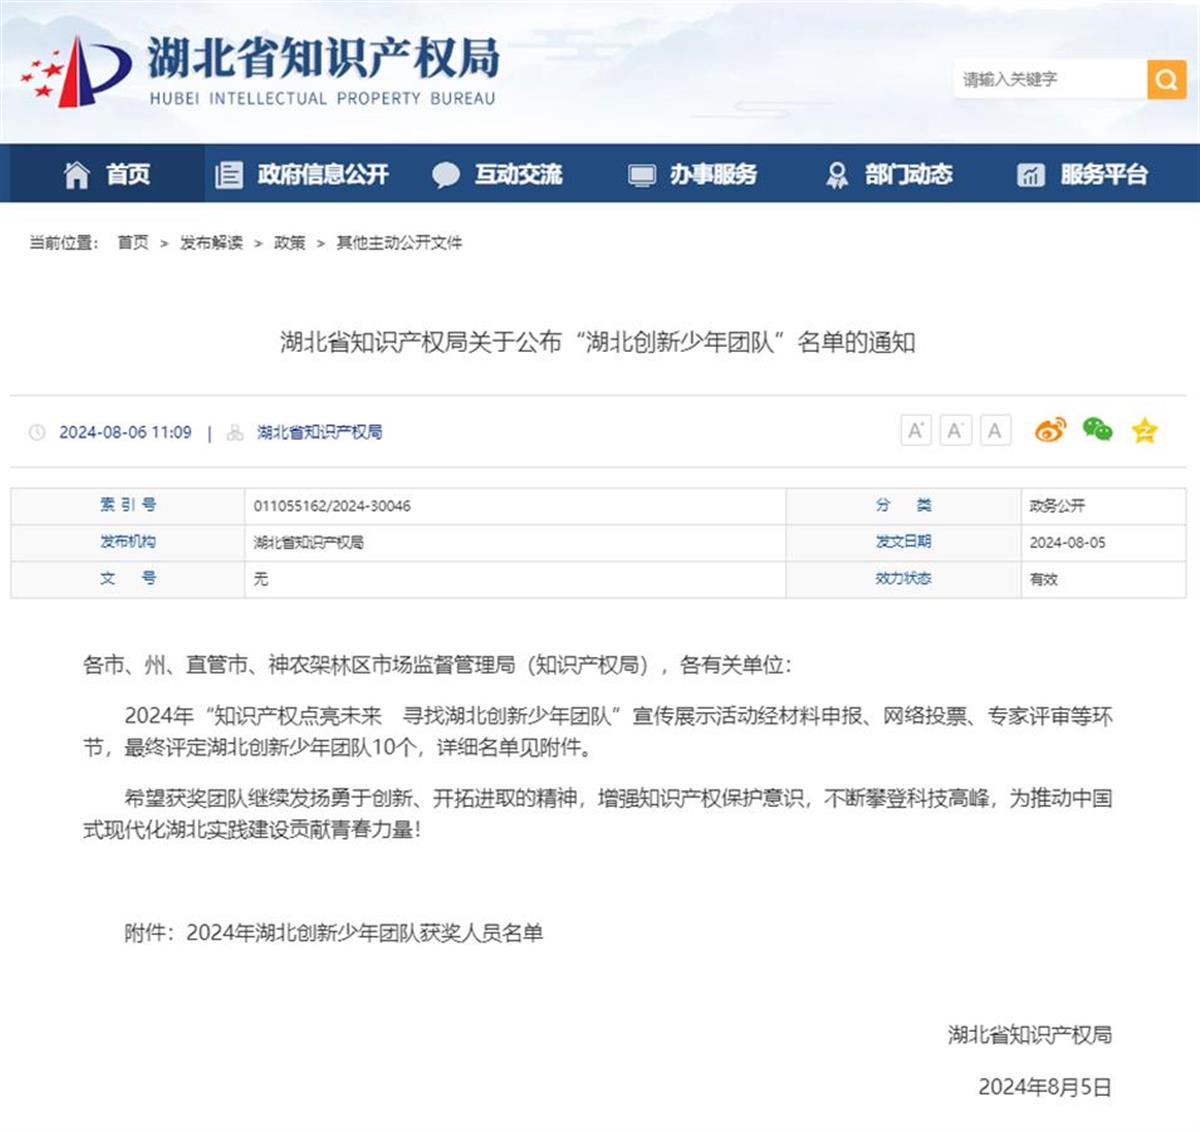Viewport: 1200px width, 1131px height.
Task: Click the search keyword input field
Action: pyautogui.click(x=1048, y=79)
